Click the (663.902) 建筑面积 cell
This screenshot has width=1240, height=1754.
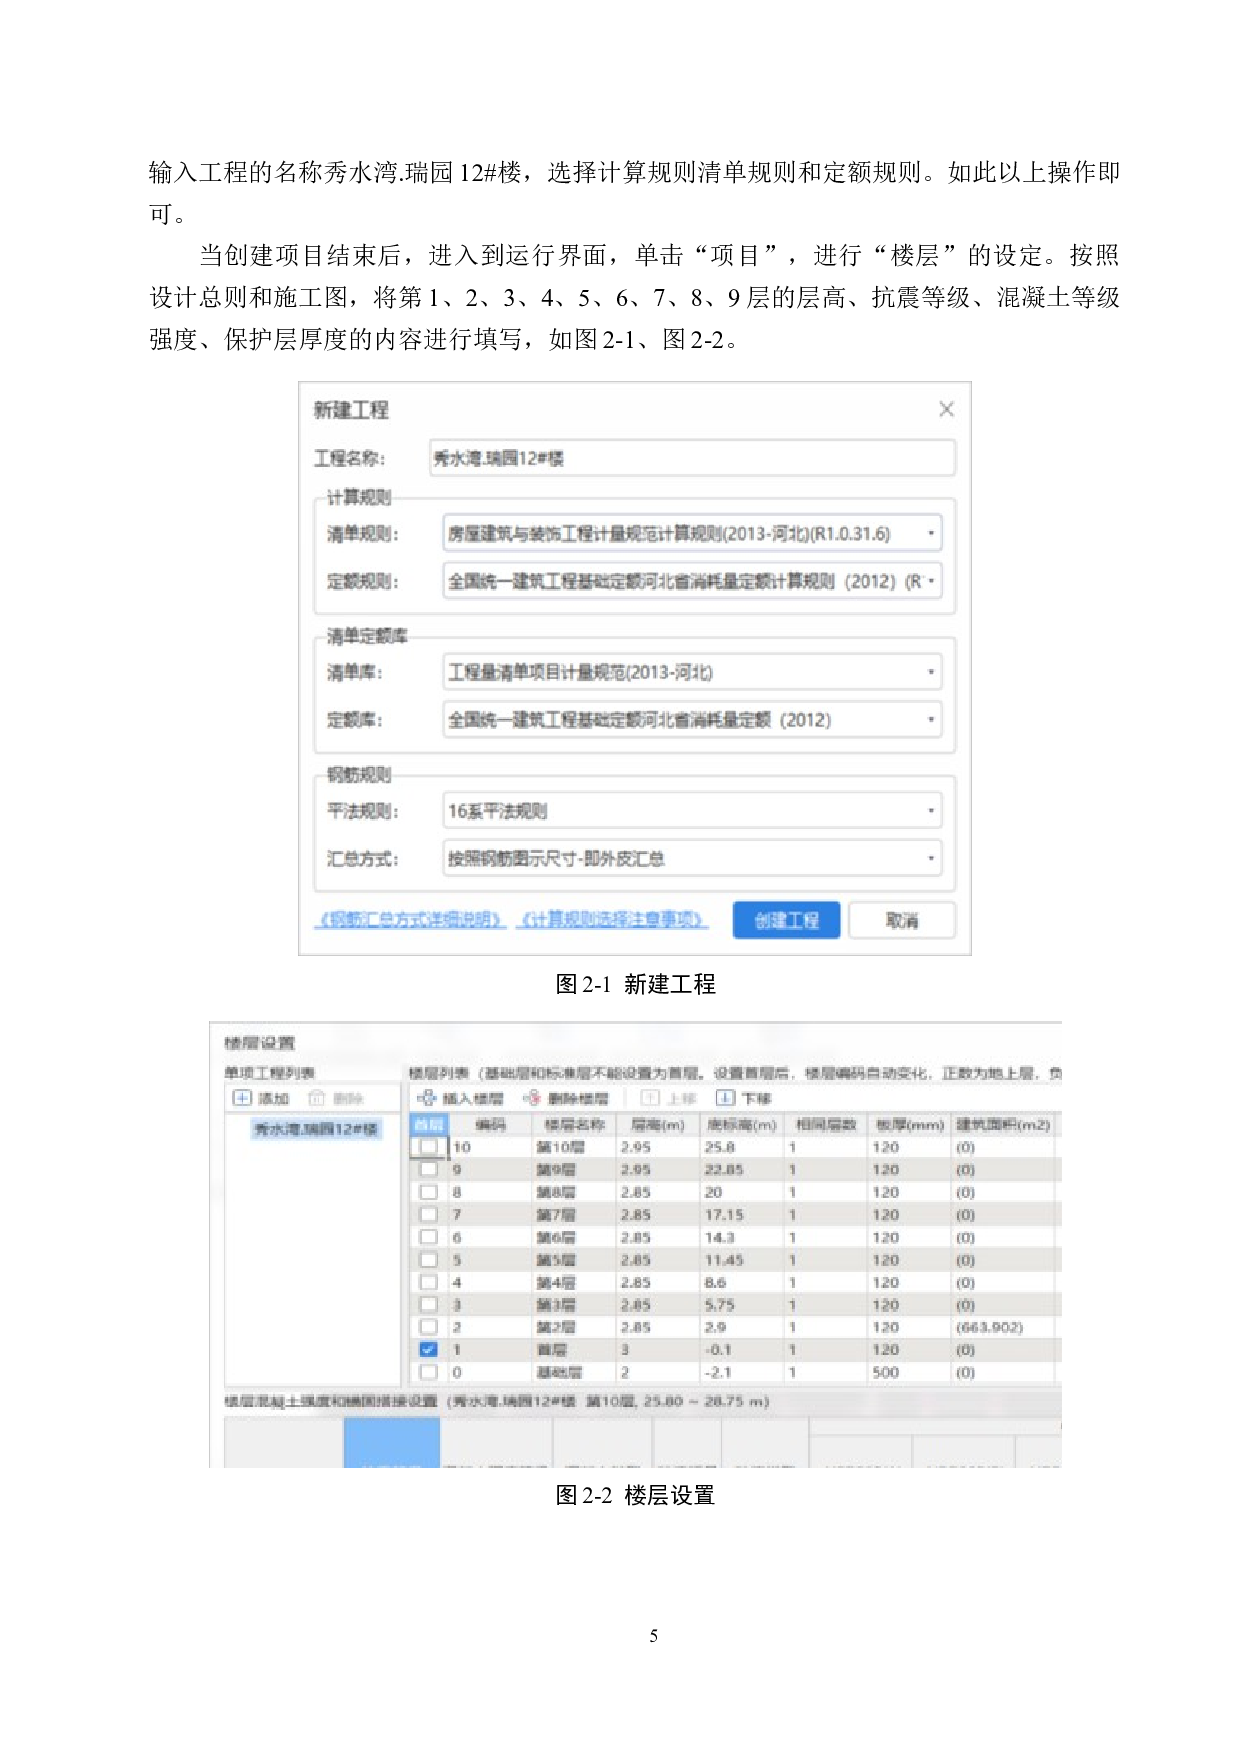coord(1003,1327)
